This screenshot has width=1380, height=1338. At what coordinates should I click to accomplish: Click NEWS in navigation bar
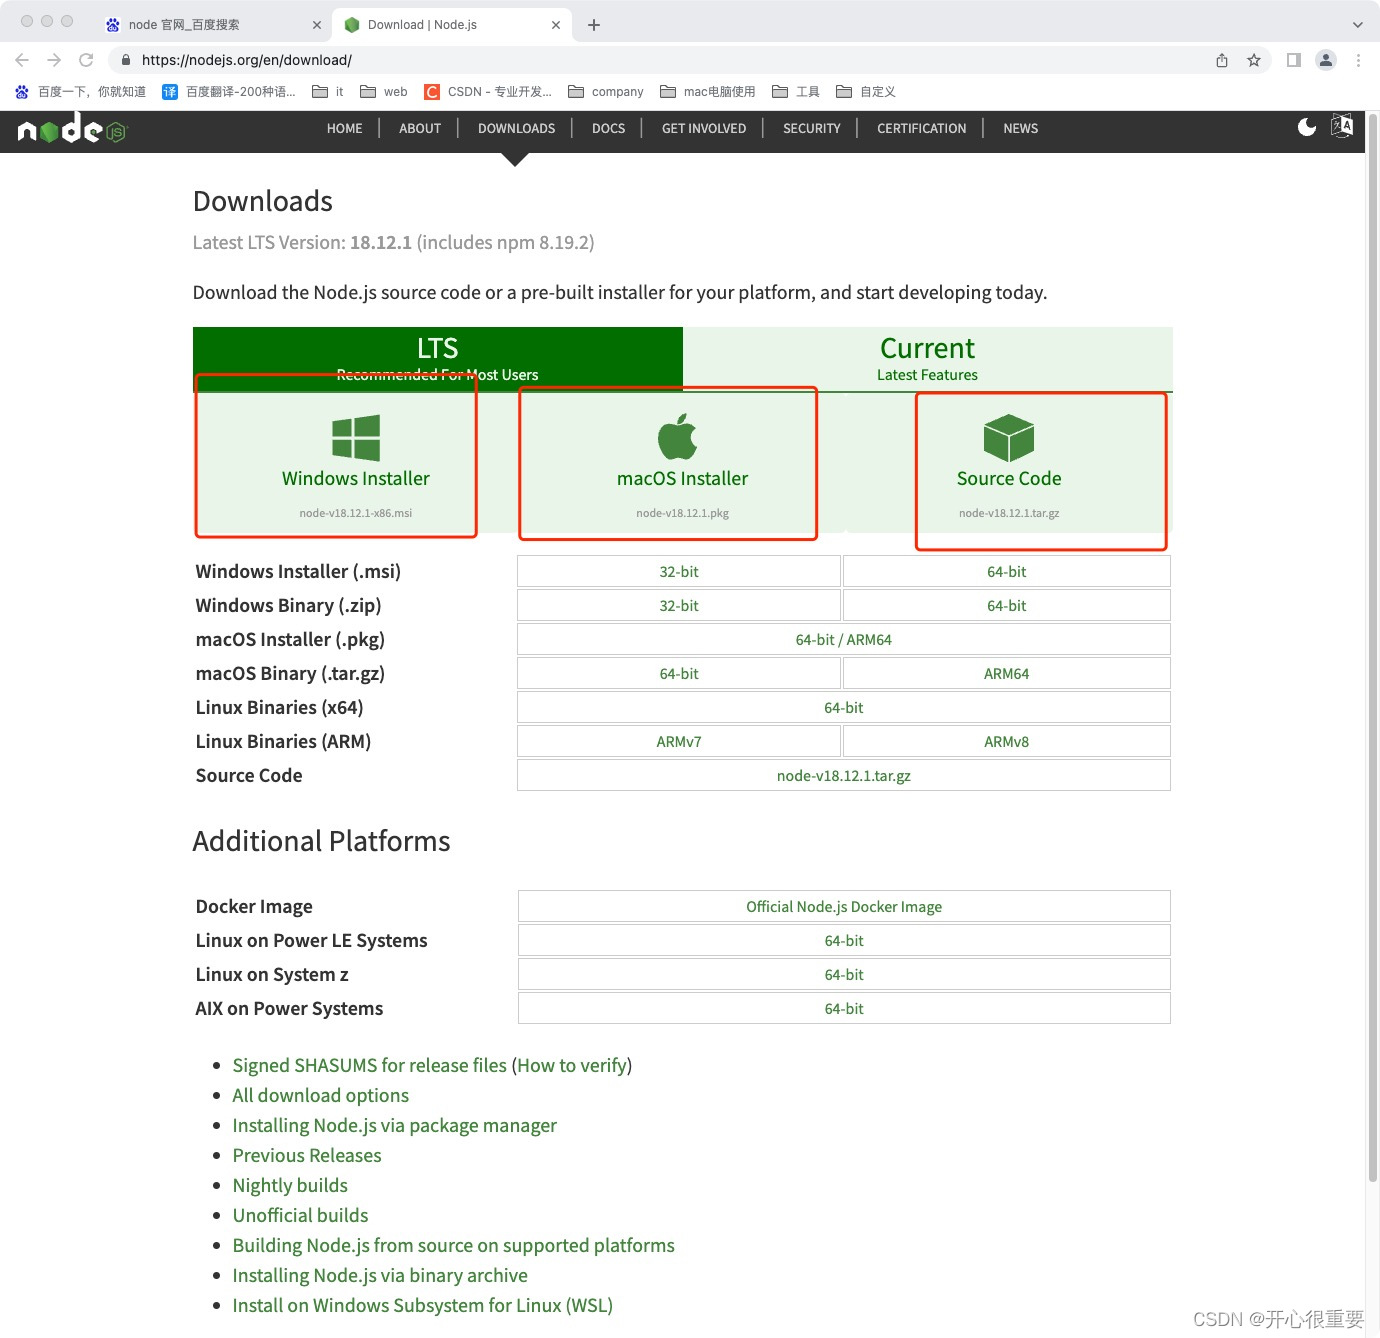(1021, 128)
